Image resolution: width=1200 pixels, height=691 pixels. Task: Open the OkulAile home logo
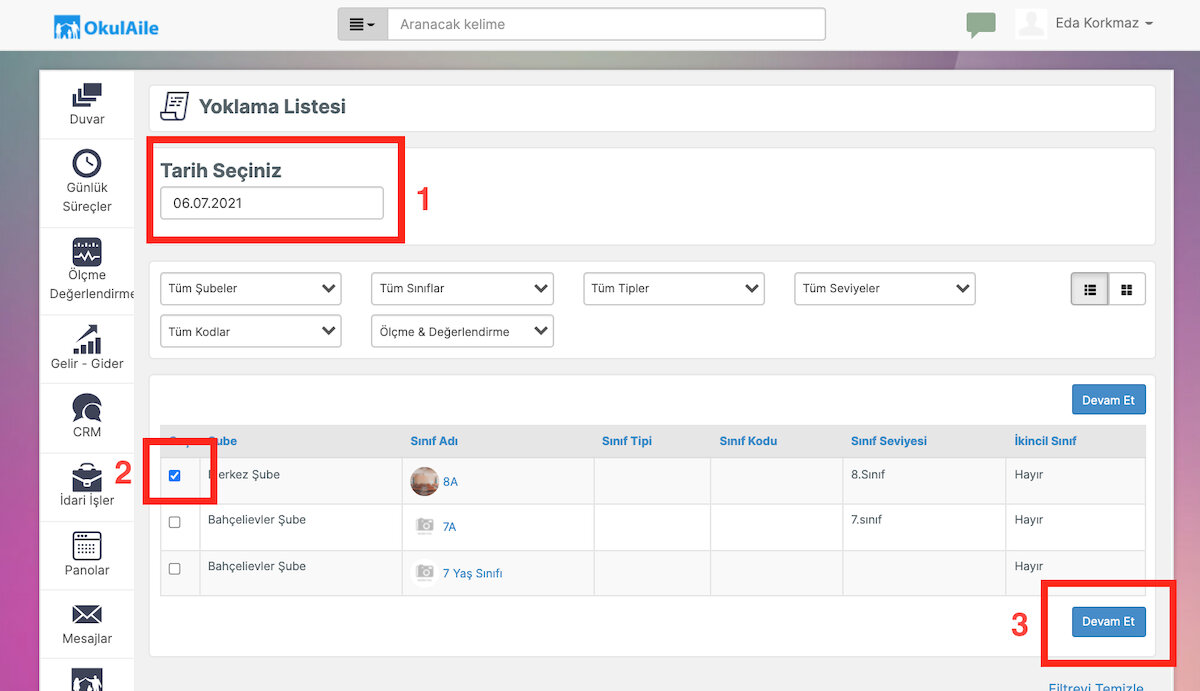106,26
